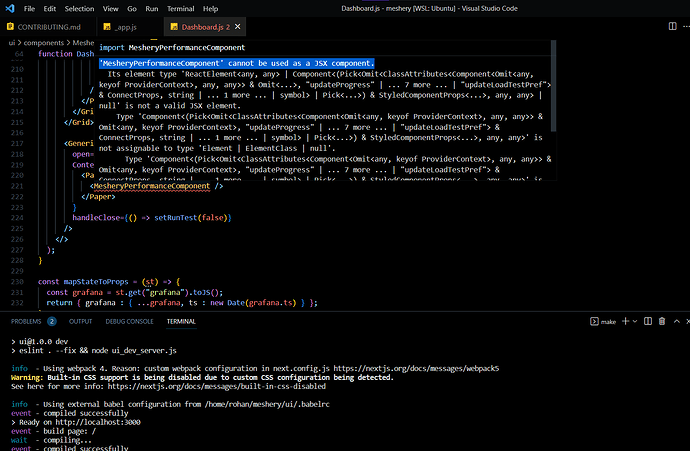Click the _app.js JavaScript file icon

[107, 27]
